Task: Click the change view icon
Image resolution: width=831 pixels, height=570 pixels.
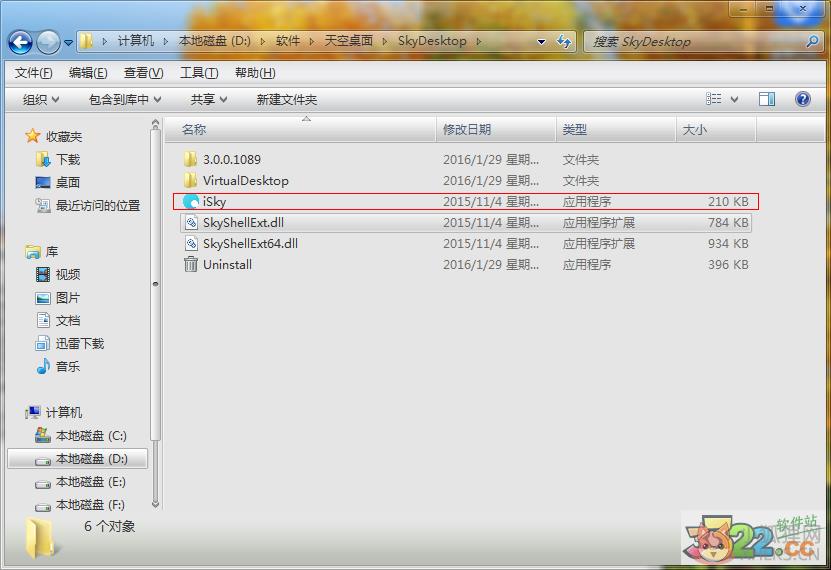Action: click(x=713, y=99)
